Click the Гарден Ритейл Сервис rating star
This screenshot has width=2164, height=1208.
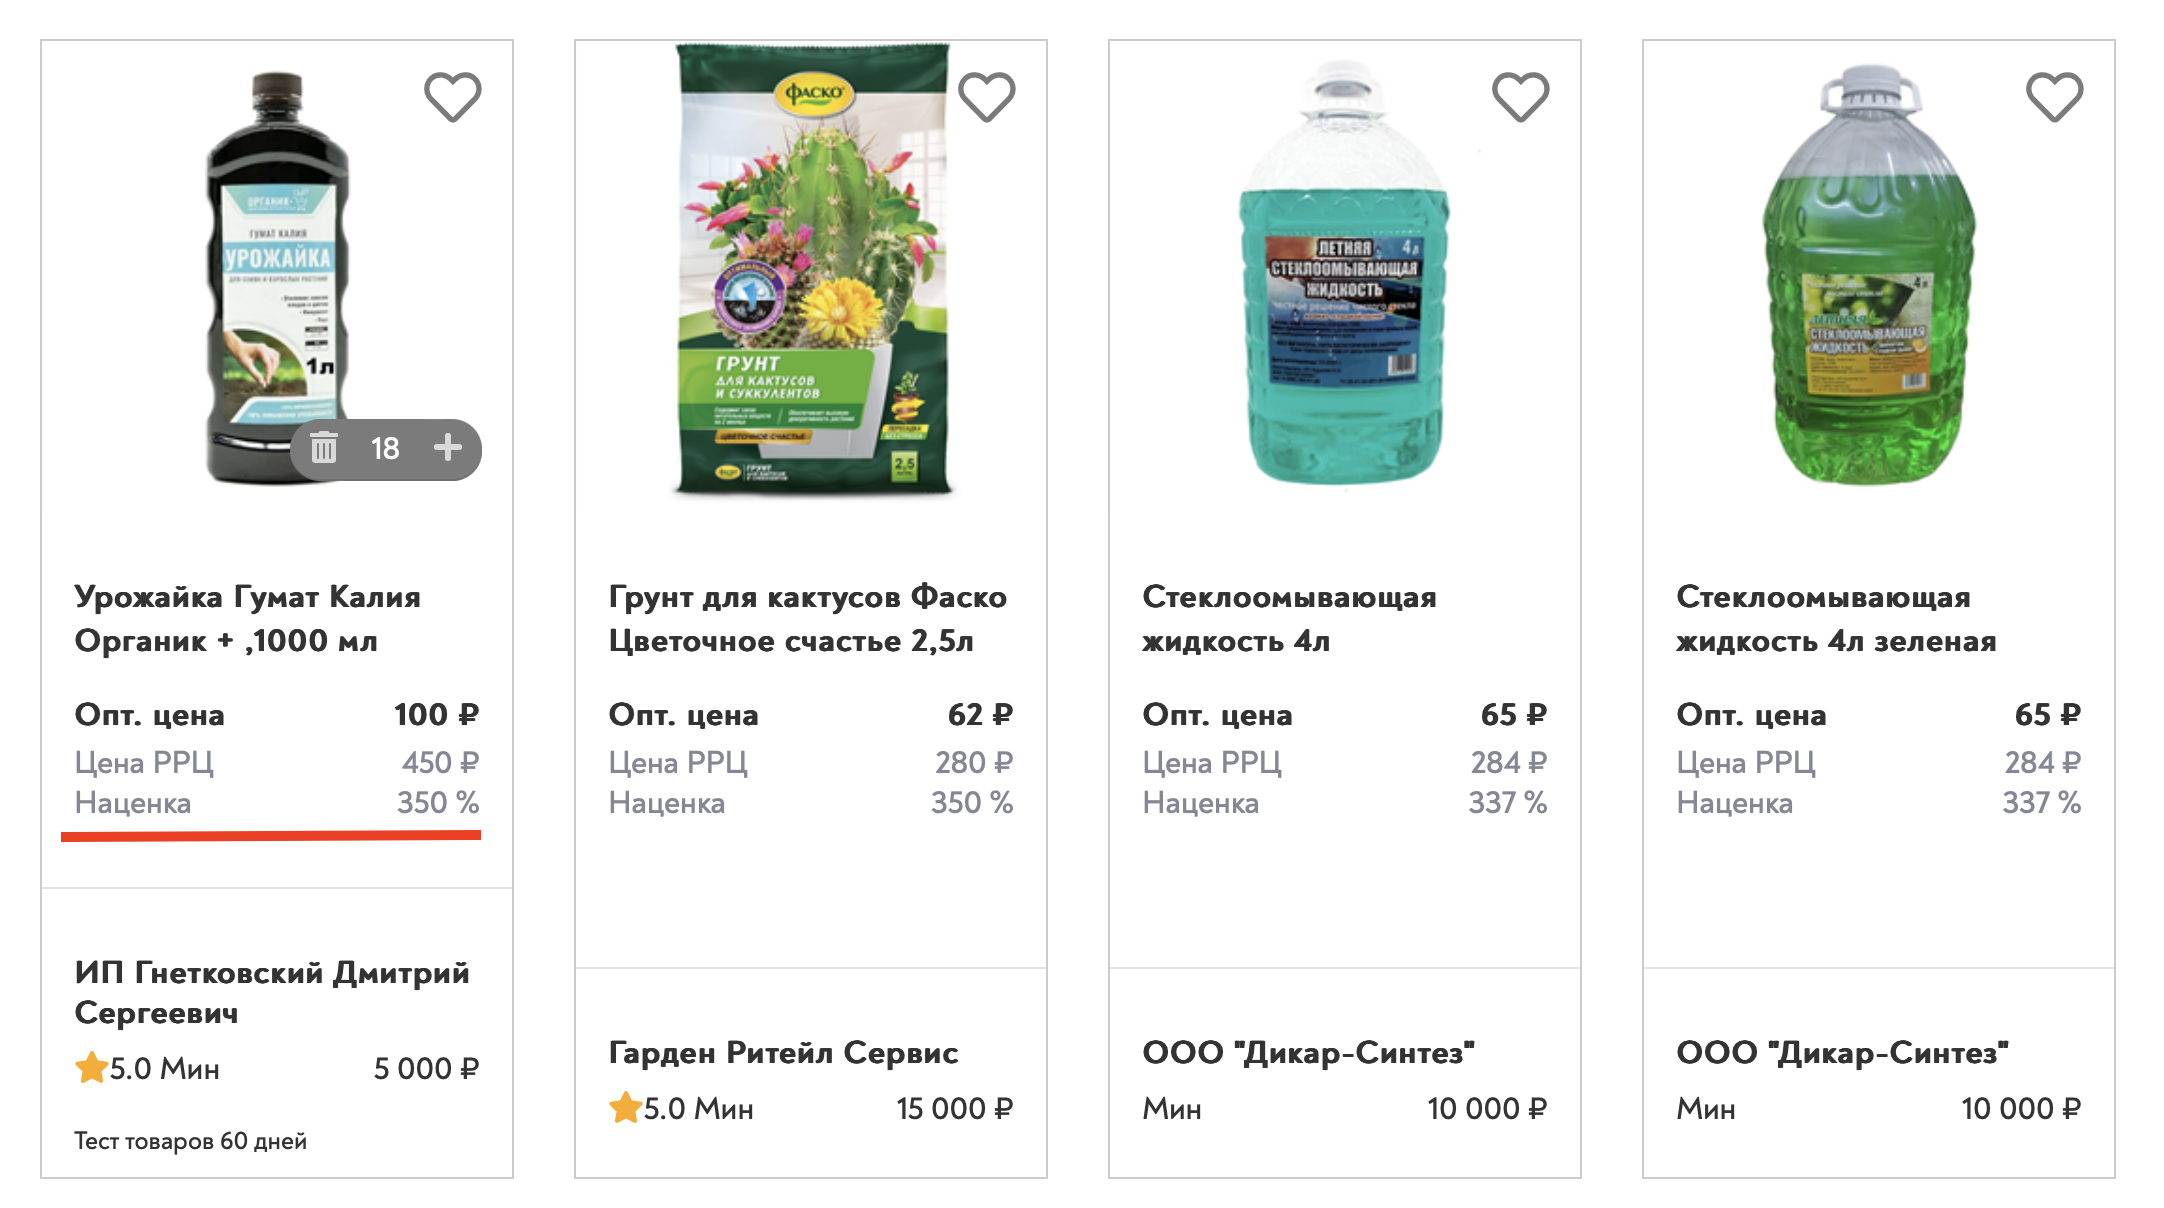point(626,1107)
